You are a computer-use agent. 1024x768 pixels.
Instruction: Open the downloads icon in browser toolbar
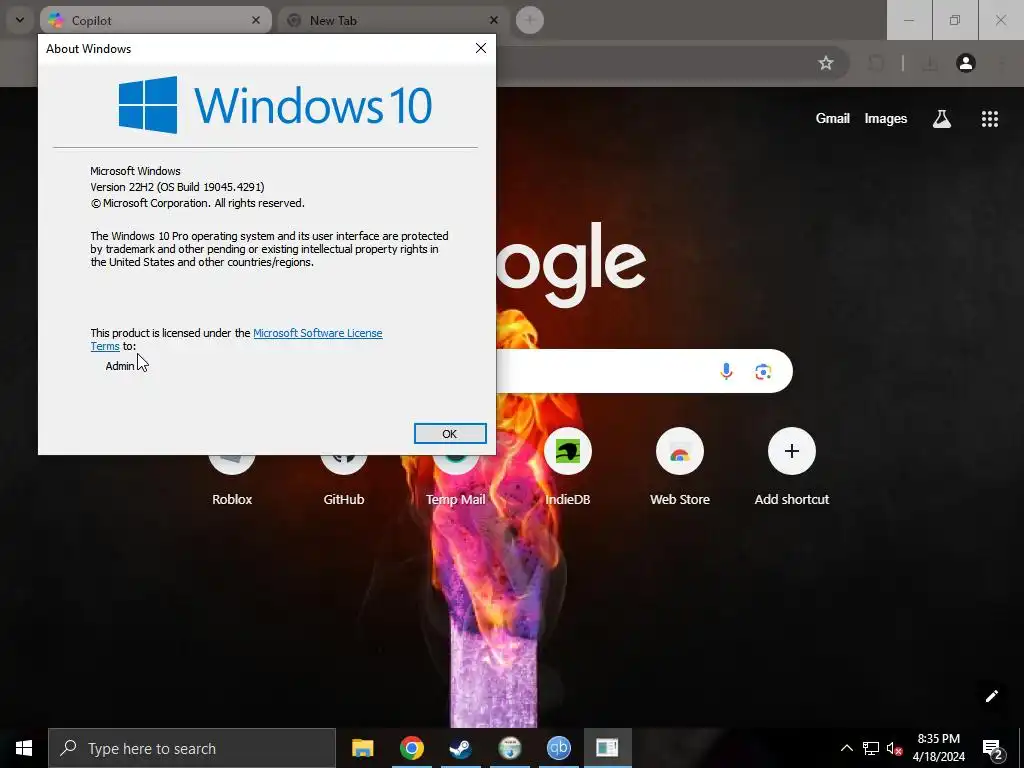(x=930, y=63)
